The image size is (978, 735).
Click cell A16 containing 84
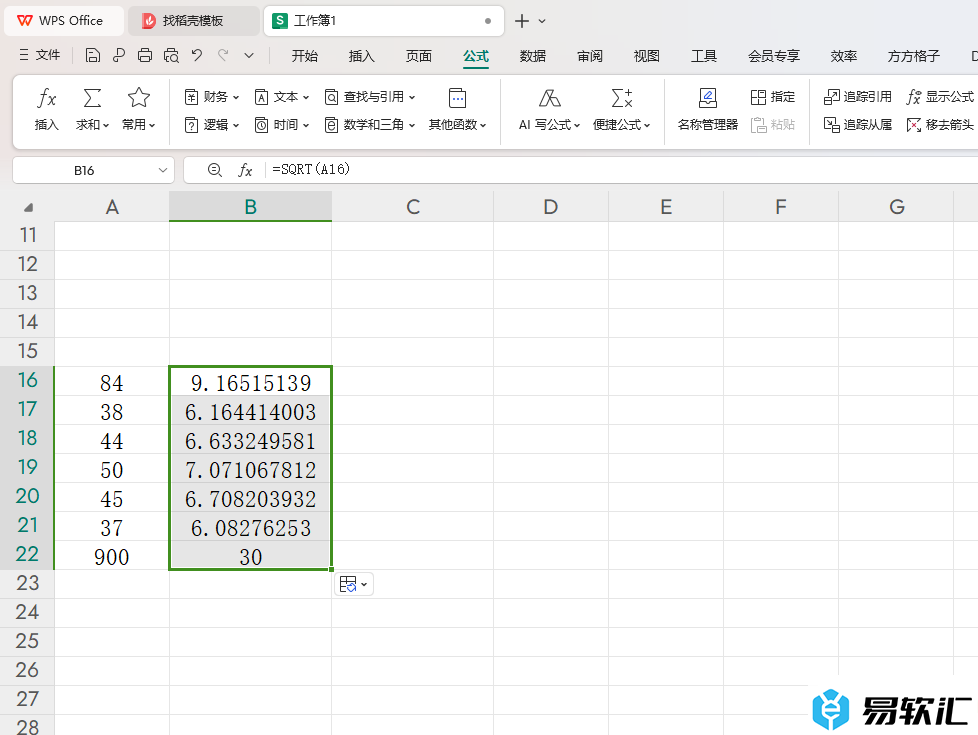point(112,382)
